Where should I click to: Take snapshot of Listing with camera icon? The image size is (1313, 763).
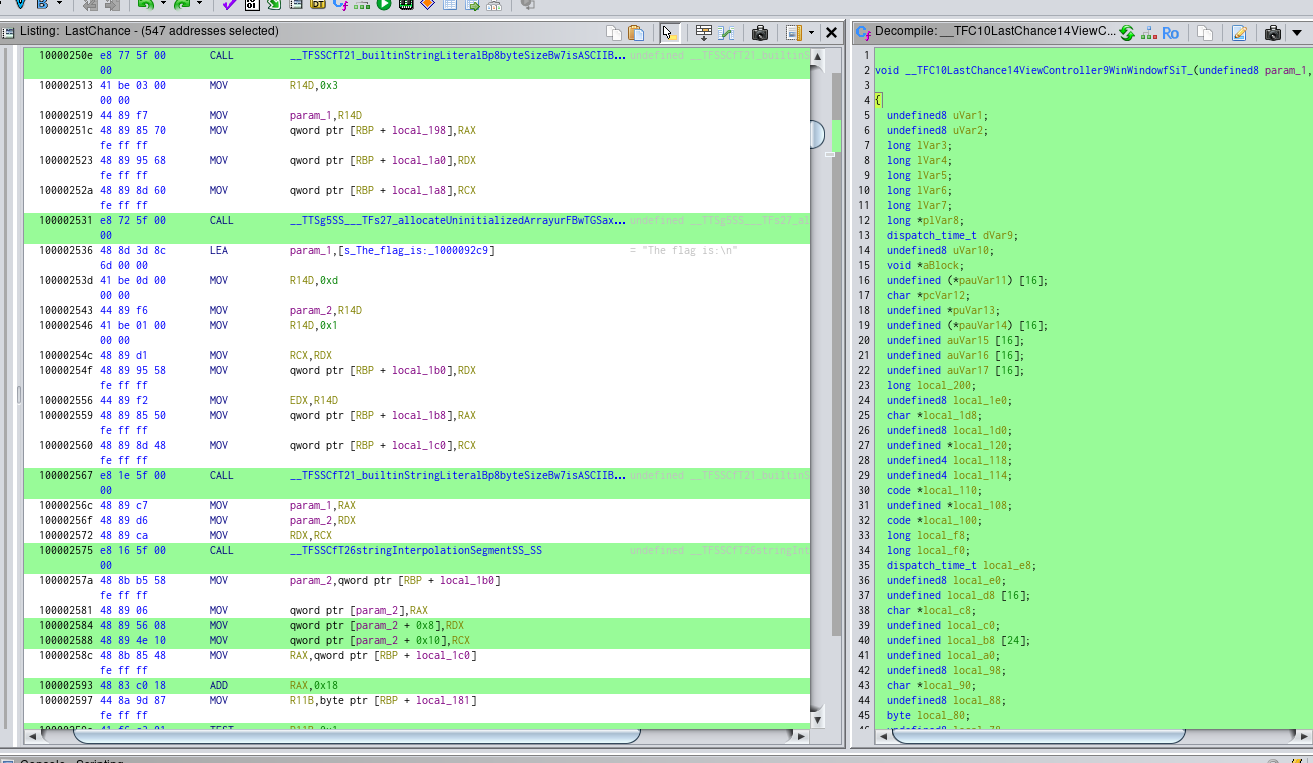[760, 32]
